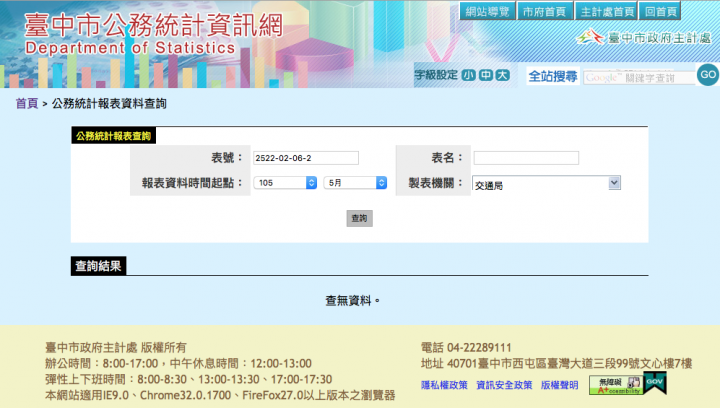Screen dimensions: 720x408
Task: Select the phone number 04-22289111 text
Action: tap(479, 347)
